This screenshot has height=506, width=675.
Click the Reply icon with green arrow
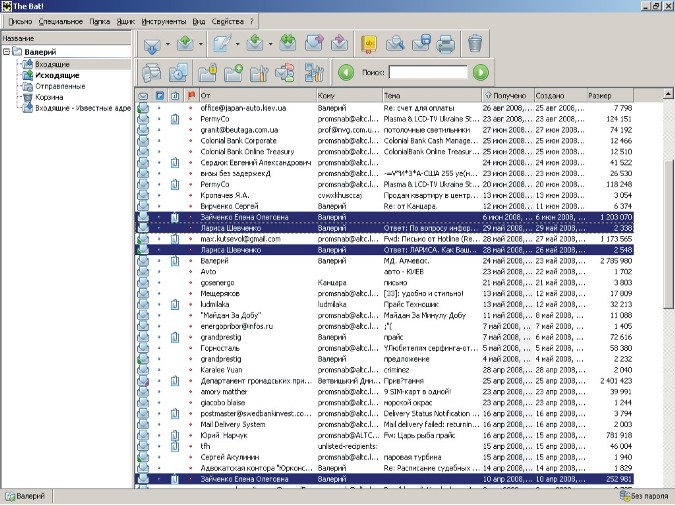255,43
